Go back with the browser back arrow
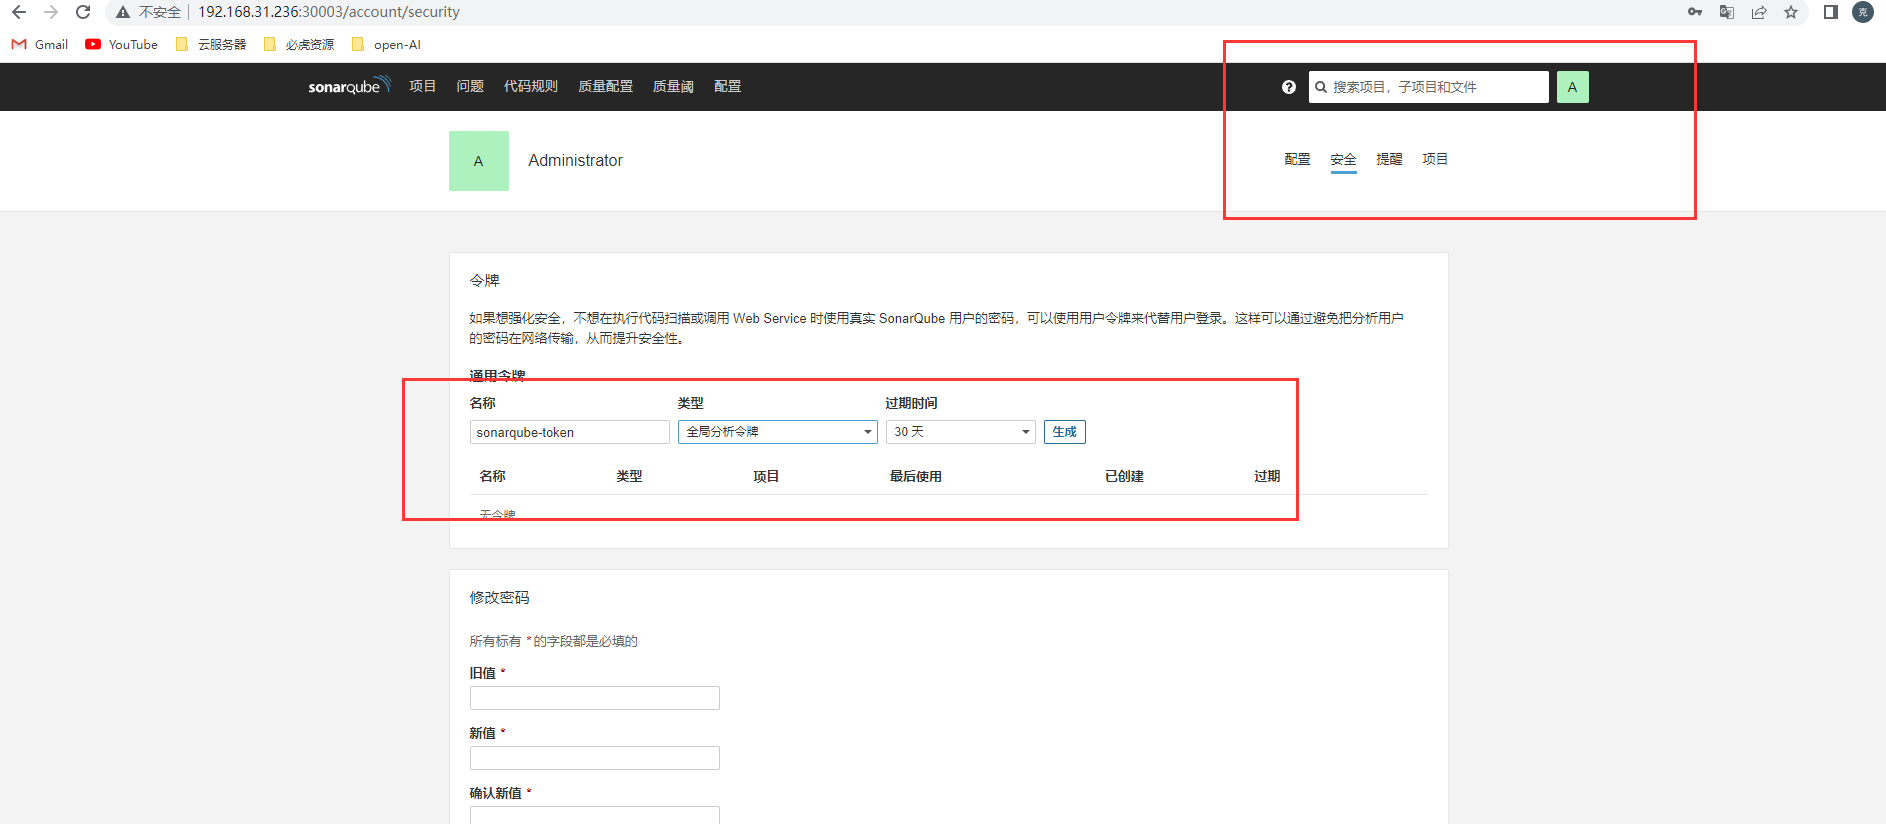The width and height of the screenshot is (1886, 824). [x=19, y=12]
